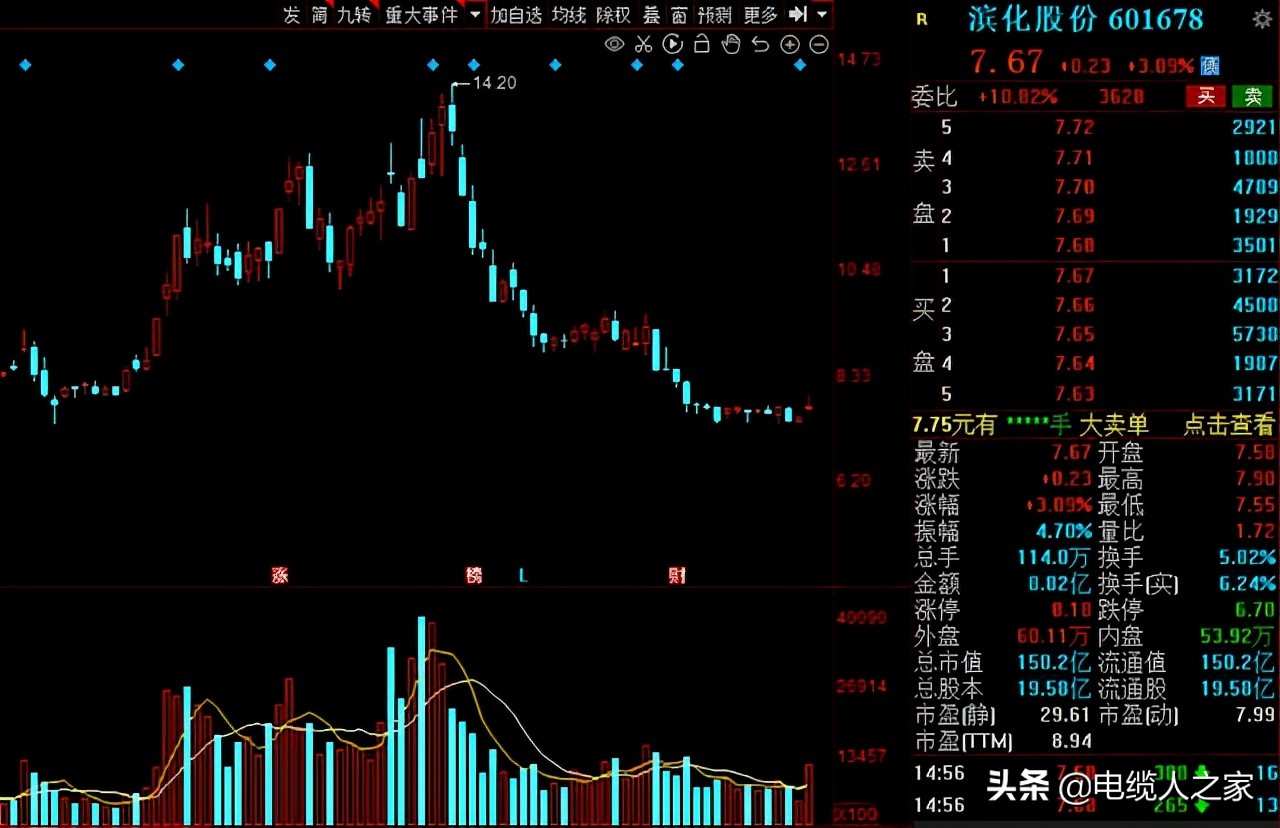Click 加自选 to add to watchlist

tap(516, 15)
